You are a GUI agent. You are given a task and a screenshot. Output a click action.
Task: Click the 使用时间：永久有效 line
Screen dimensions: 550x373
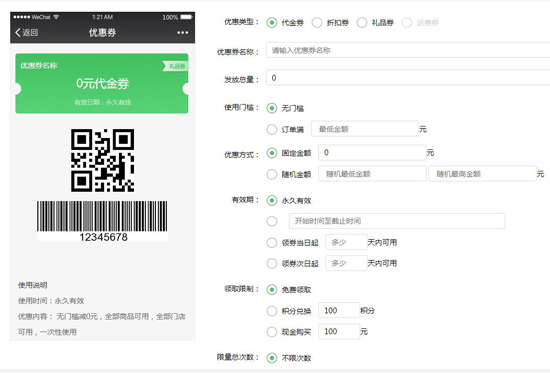click(x=51, y=301)
